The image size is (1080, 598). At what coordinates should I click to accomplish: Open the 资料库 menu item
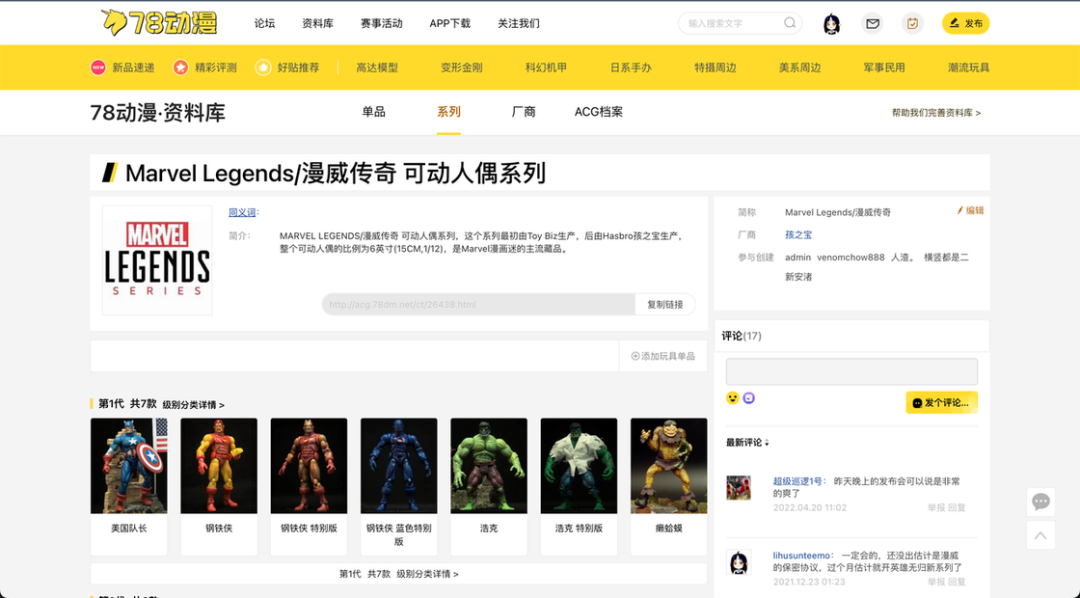pos(318,23)
